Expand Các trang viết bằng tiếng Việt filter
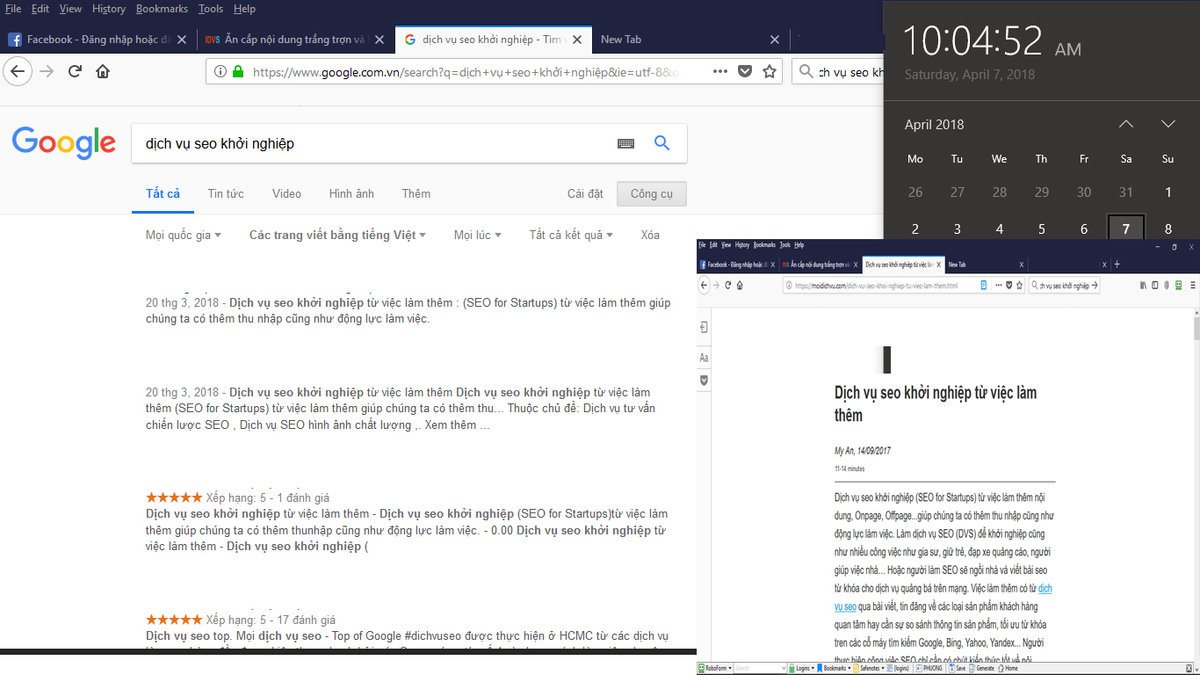Image resolution: width=1200 pixels, height=675 pixels. click(x=337, y=235)
